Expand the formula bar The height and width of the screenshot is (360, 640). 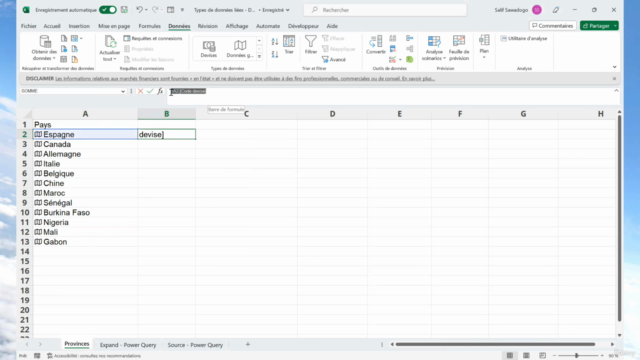[x=616, y=91]
